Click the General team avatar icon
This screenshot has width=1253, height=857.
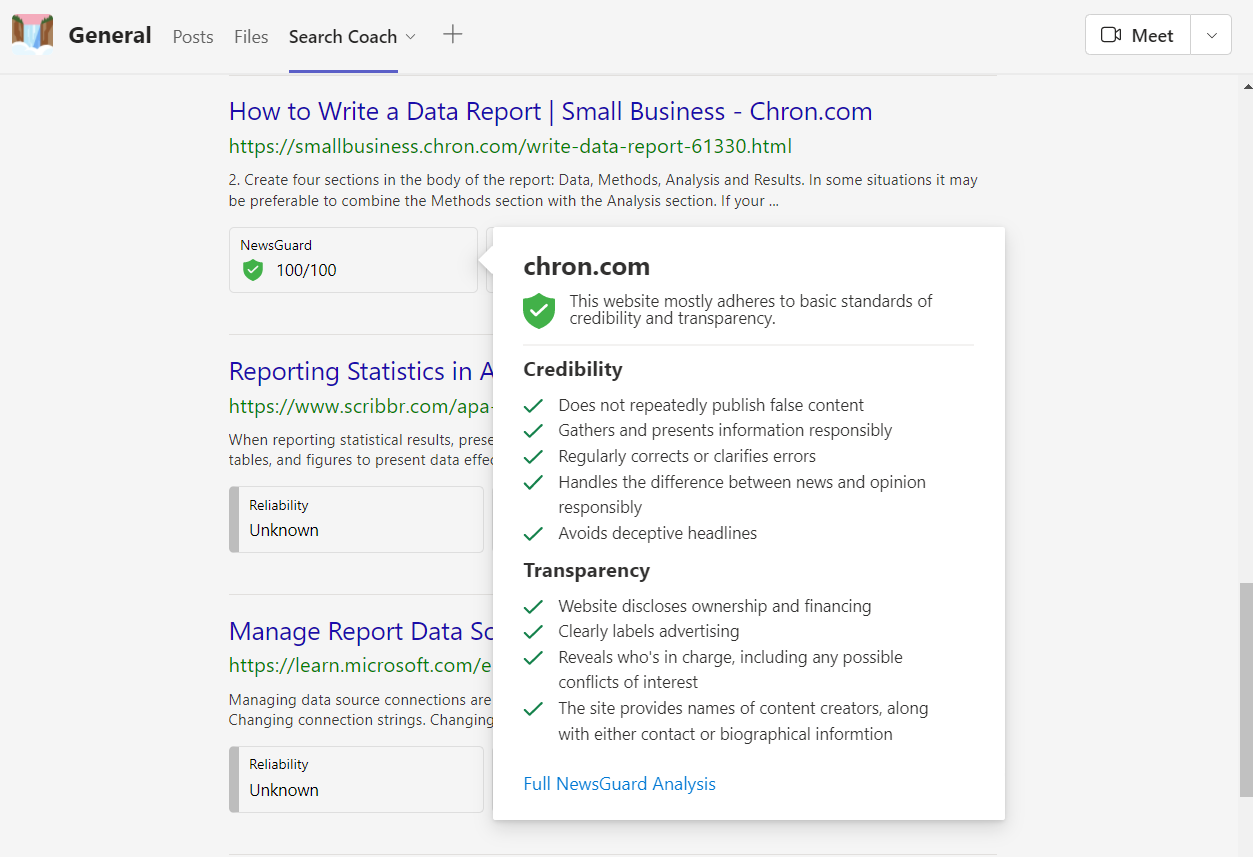pos(32,33)
